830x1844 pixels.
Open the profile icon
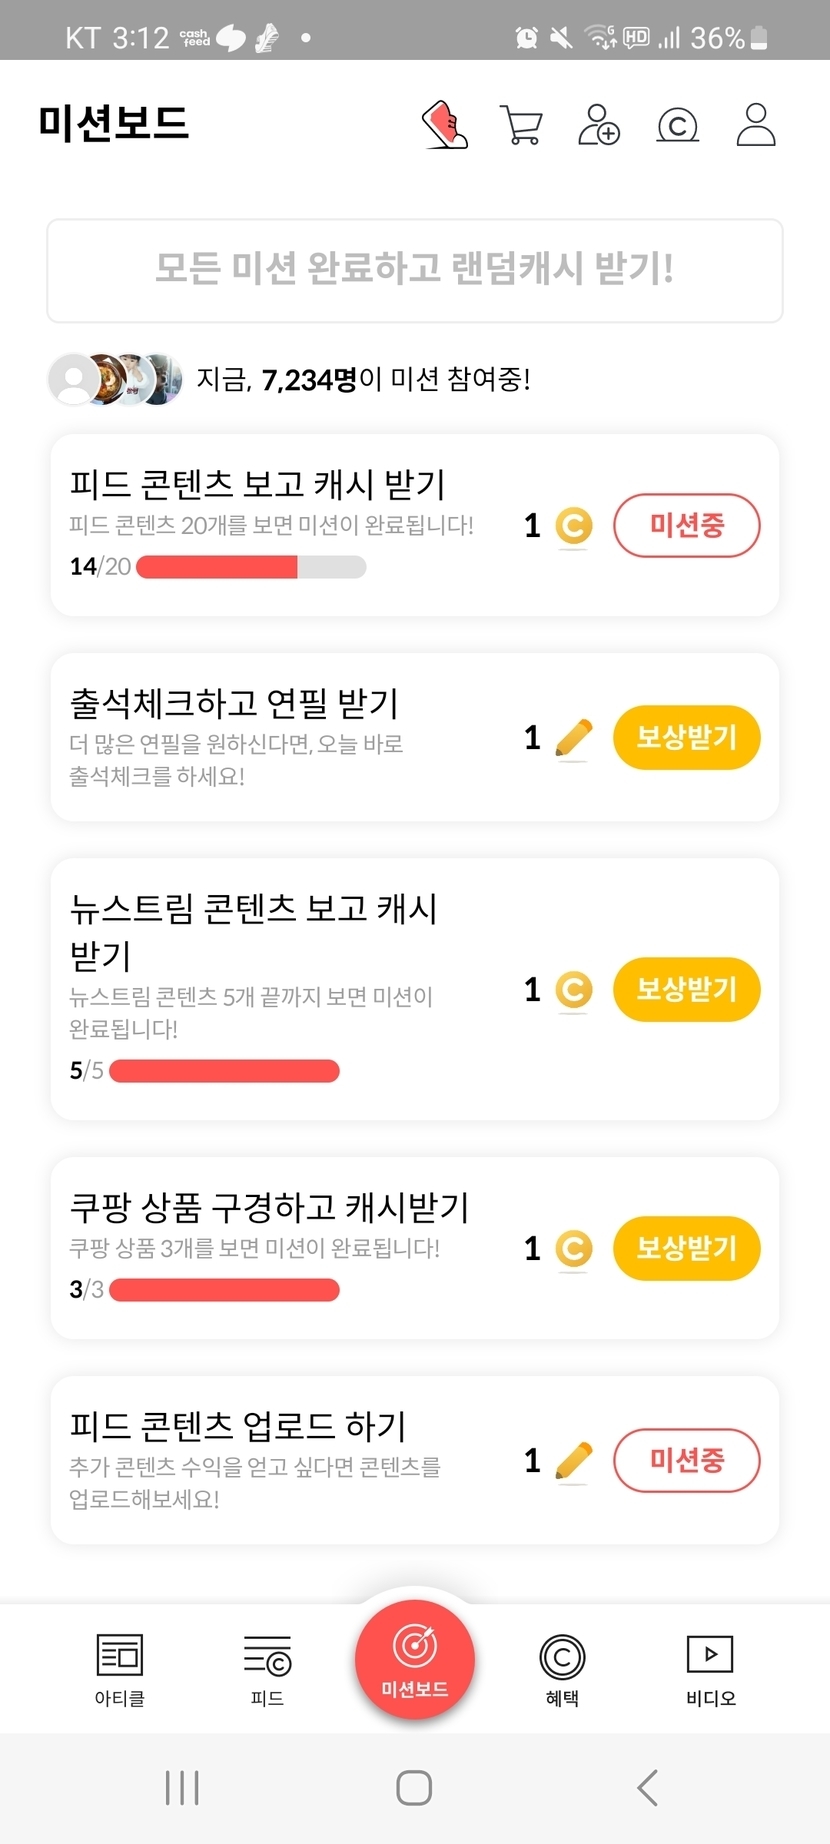(756, 125)
